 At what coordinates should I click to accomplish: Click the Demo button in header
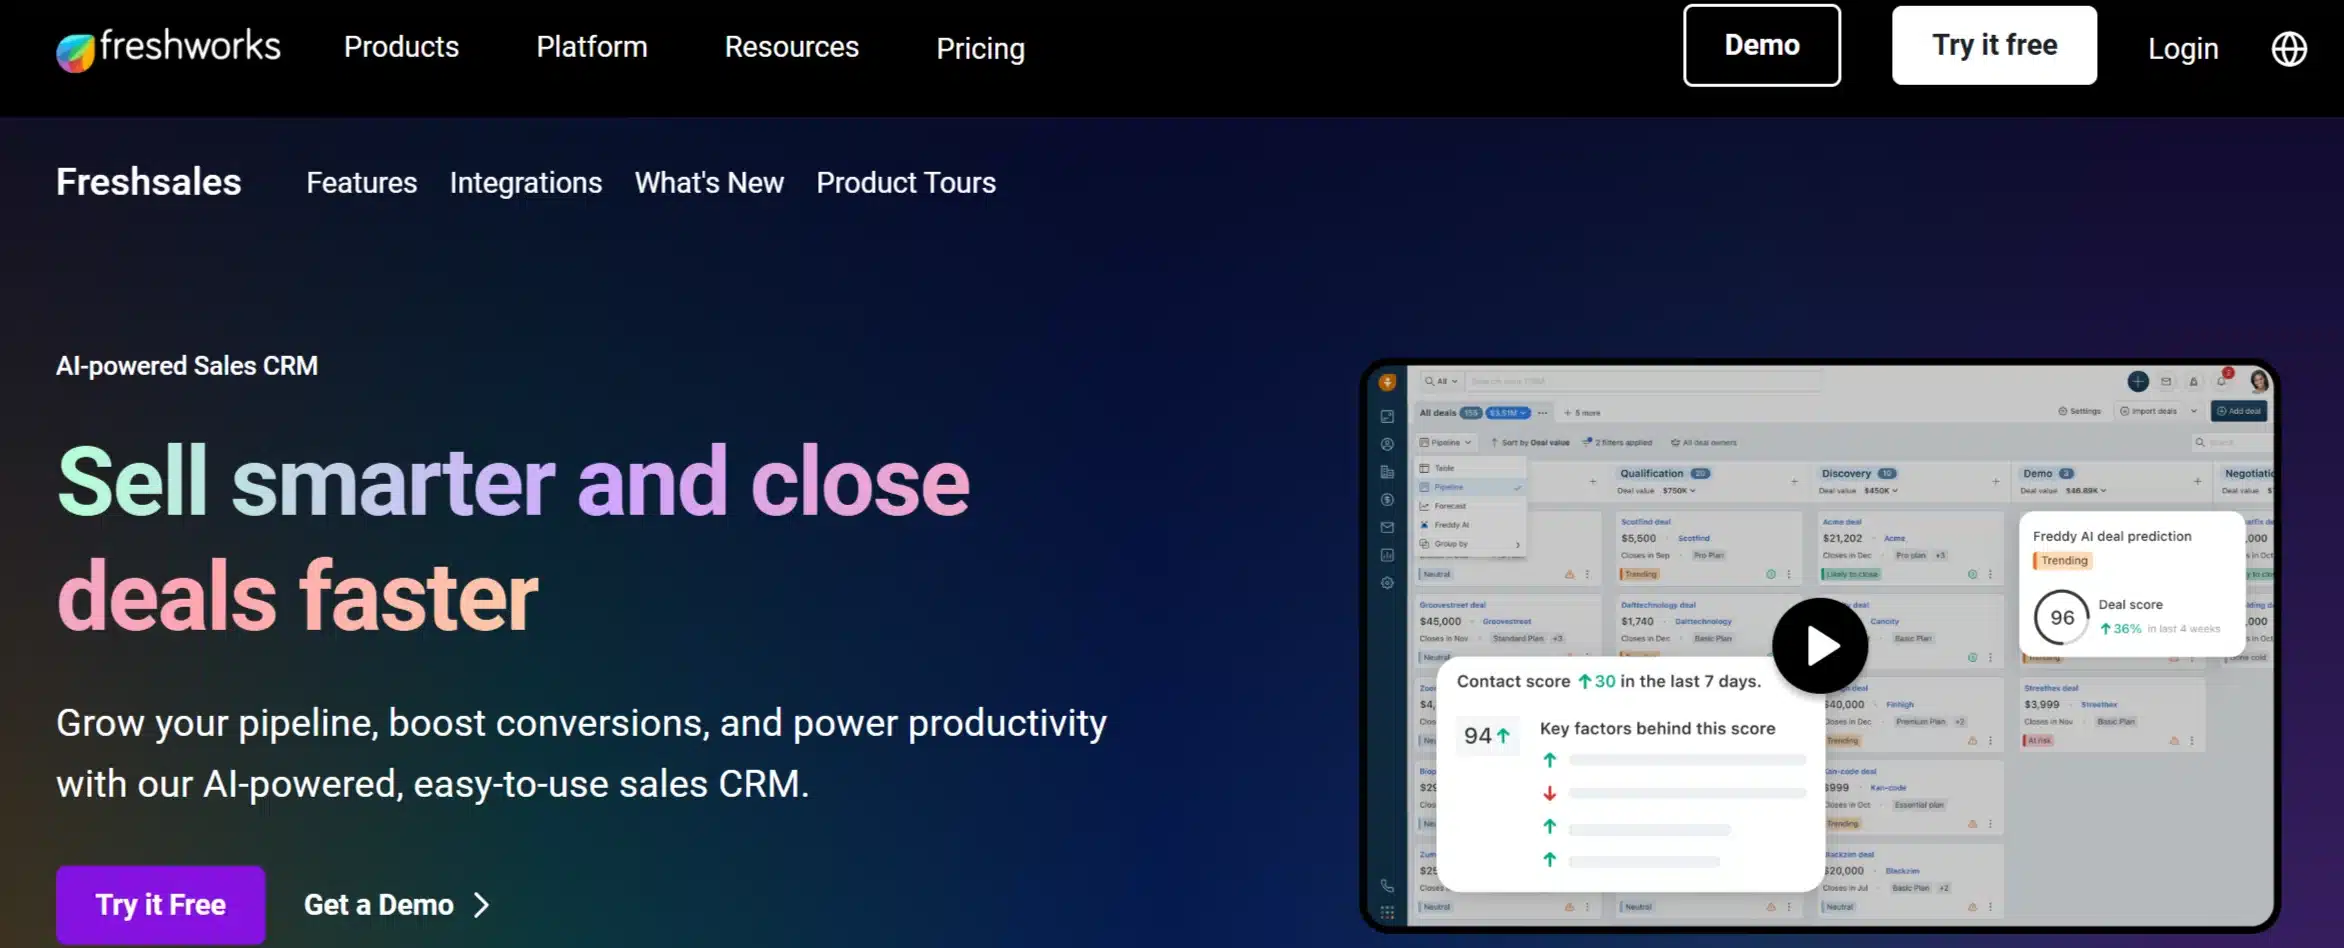click(1762, 45)
